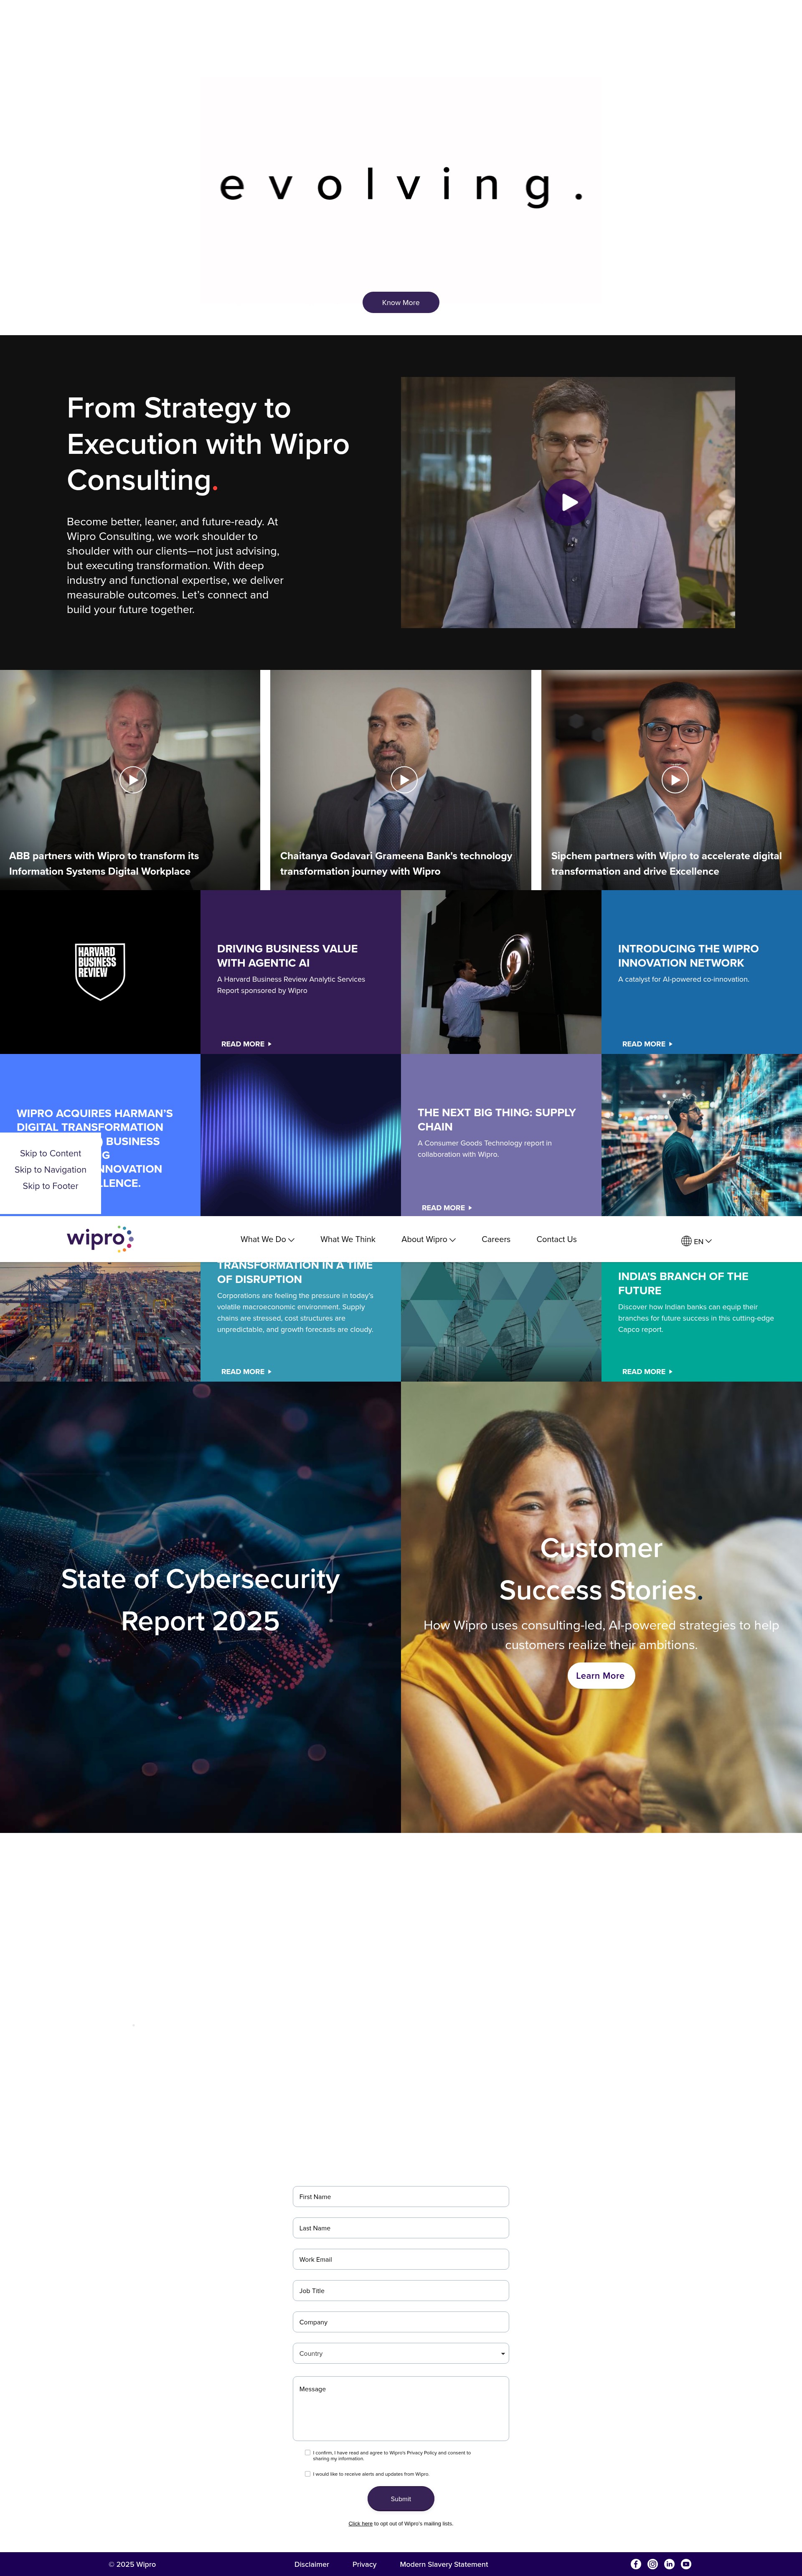
Task: Click the Message text area
Action: 401,2408
